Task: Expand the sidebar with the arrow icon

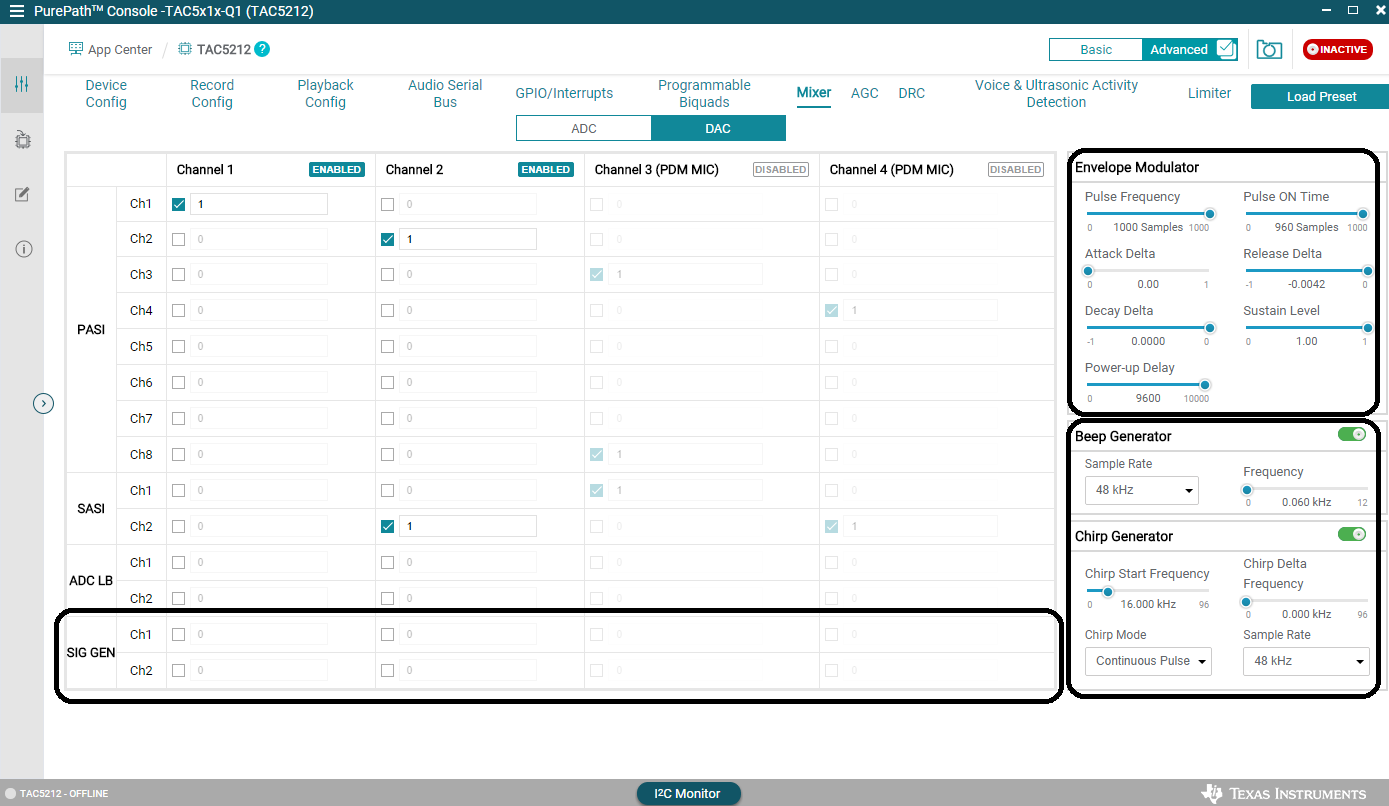Action: click(x=43, y=403)
